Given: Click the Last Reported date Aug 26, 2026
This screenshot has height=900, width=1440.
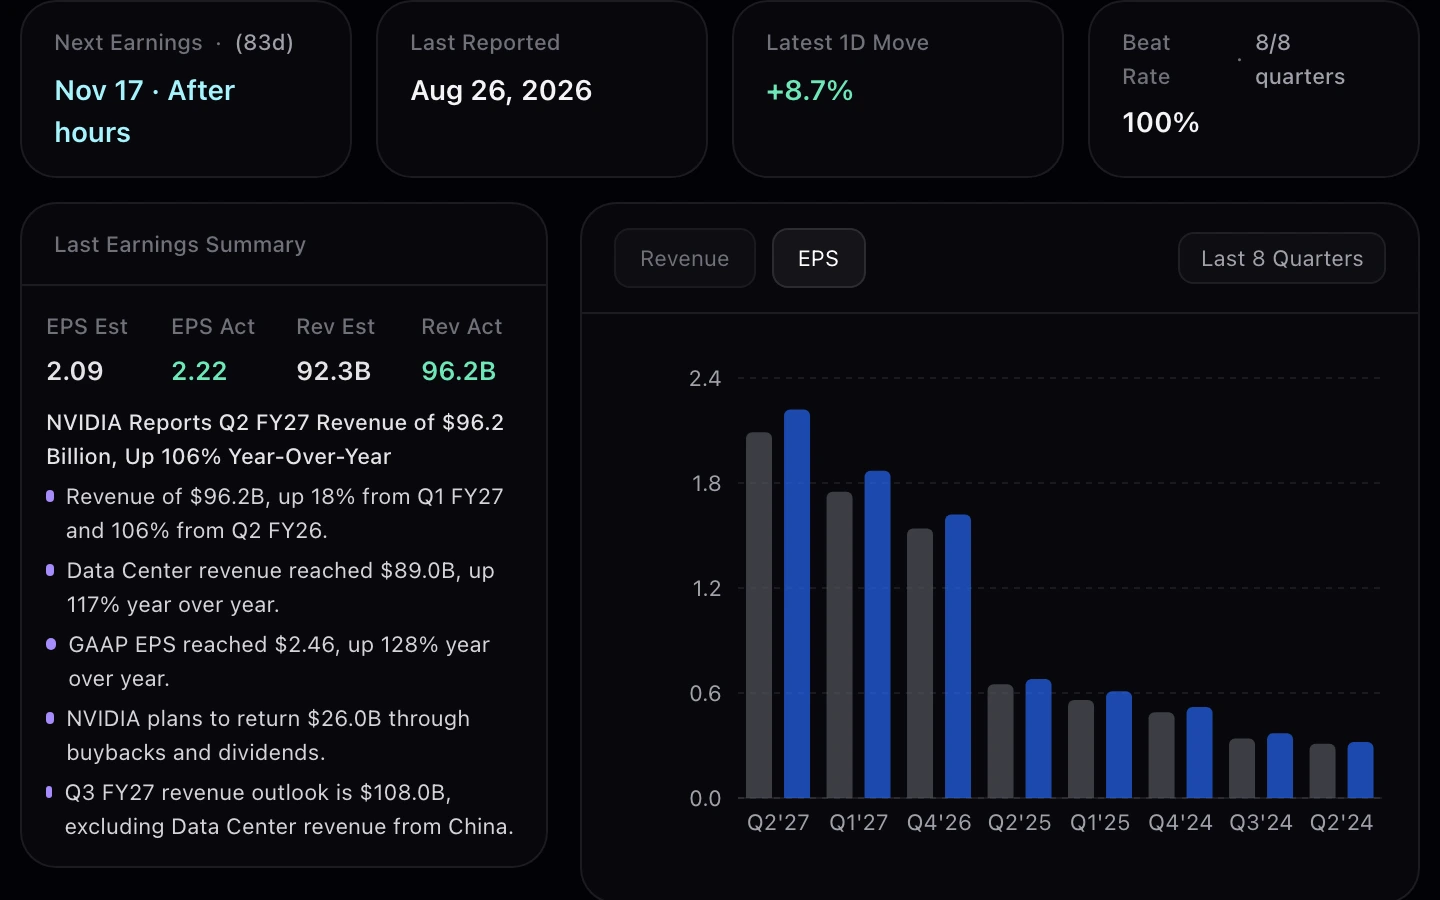Looking at the screenshot, I should (501, 90).
